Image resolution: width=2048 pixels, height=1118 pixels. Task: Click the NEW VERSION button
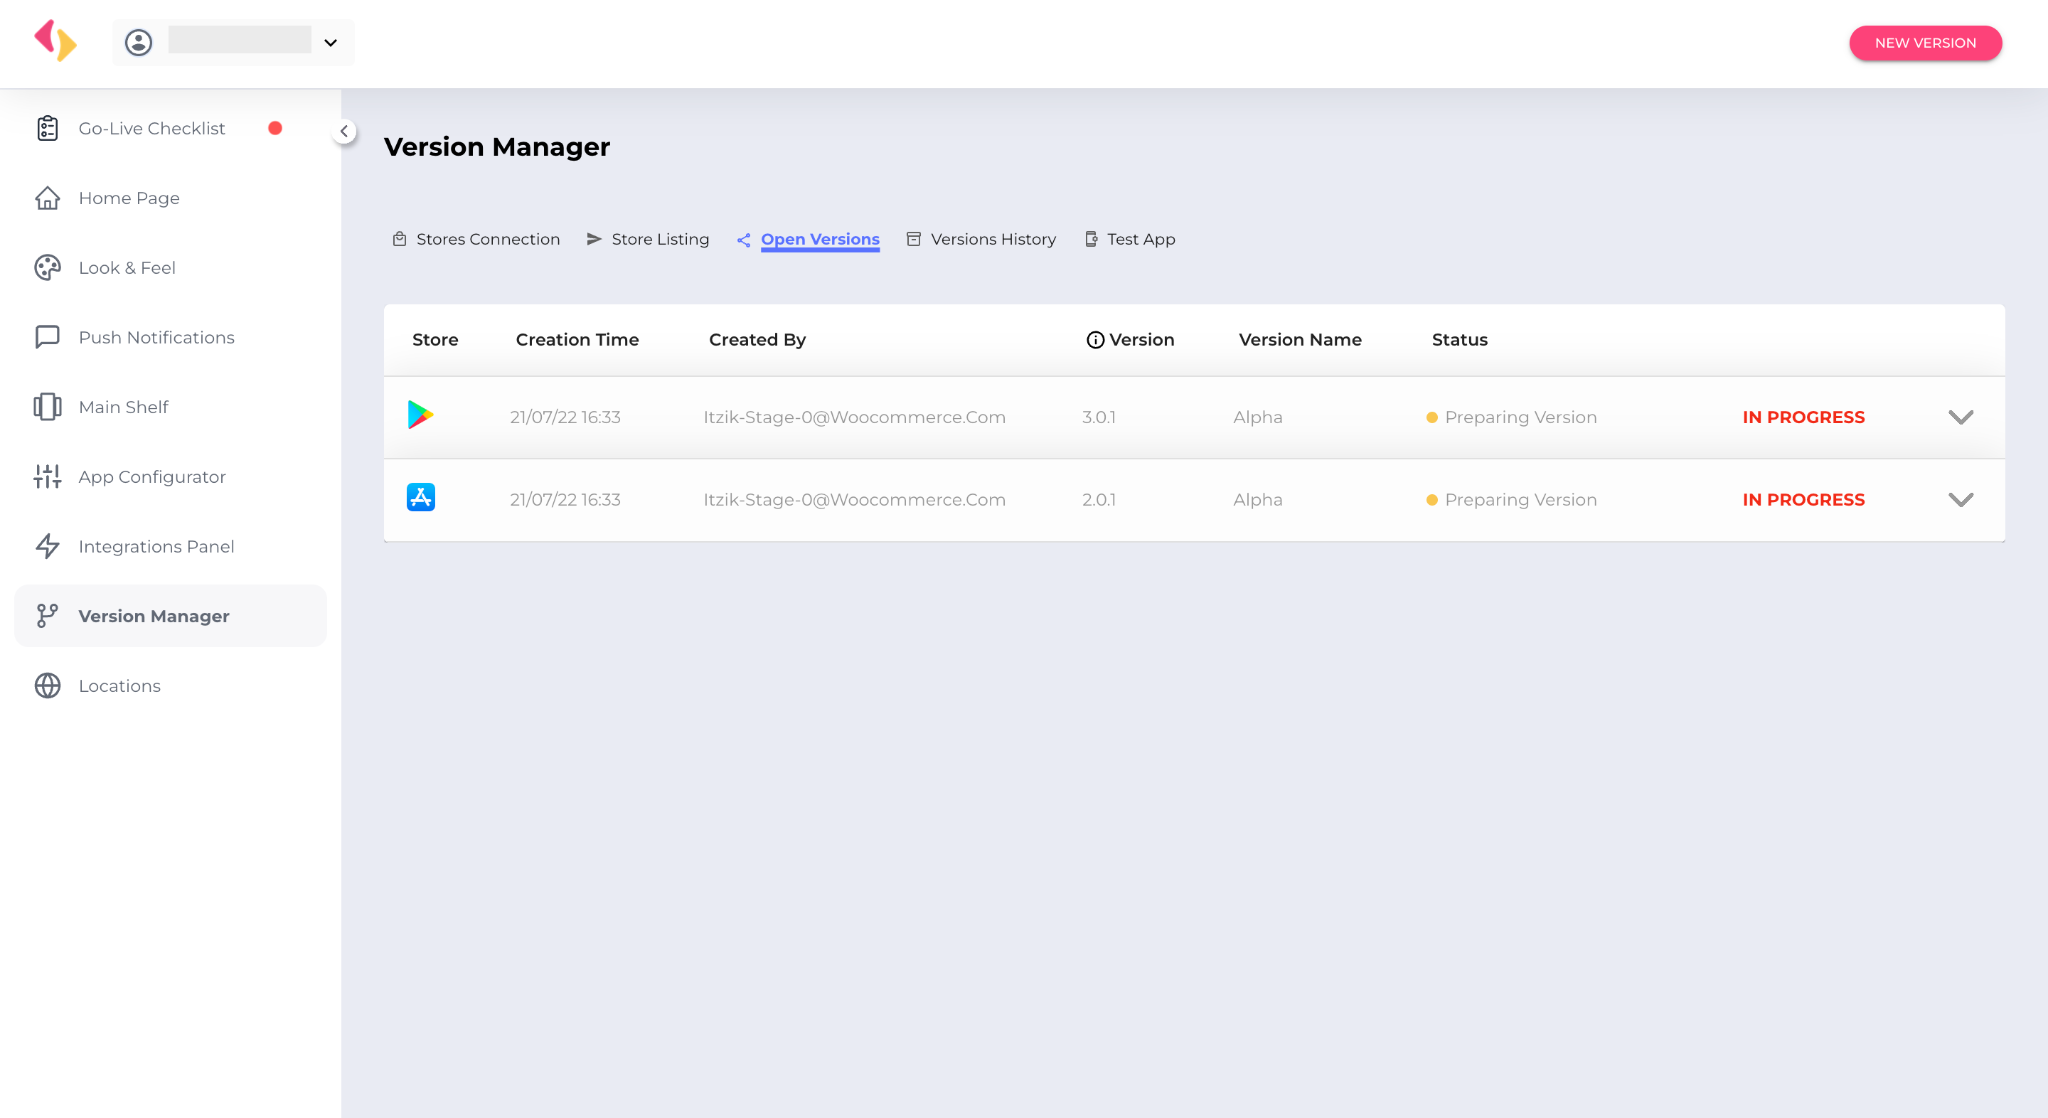tap(1924, 43)
